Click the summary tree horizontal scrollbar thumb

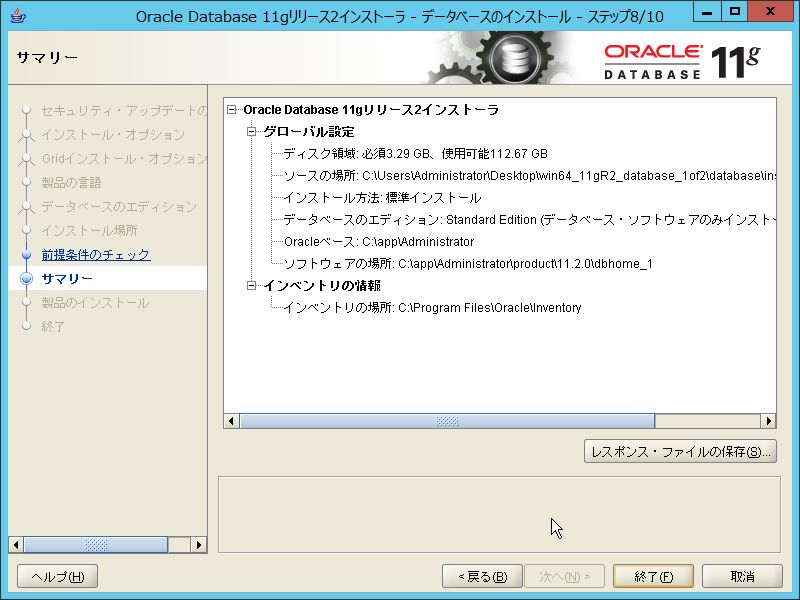pos(447,421)
